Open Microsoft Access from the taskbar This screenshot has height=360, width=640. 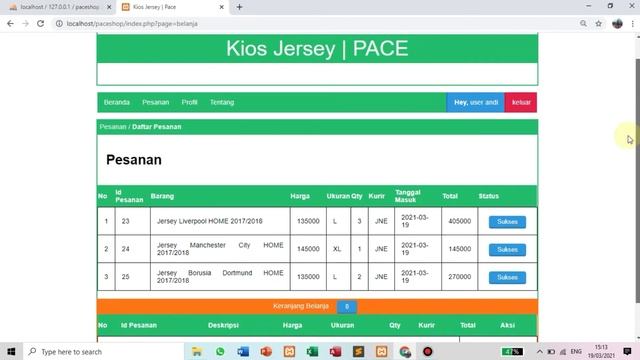(x=336, y=351)
